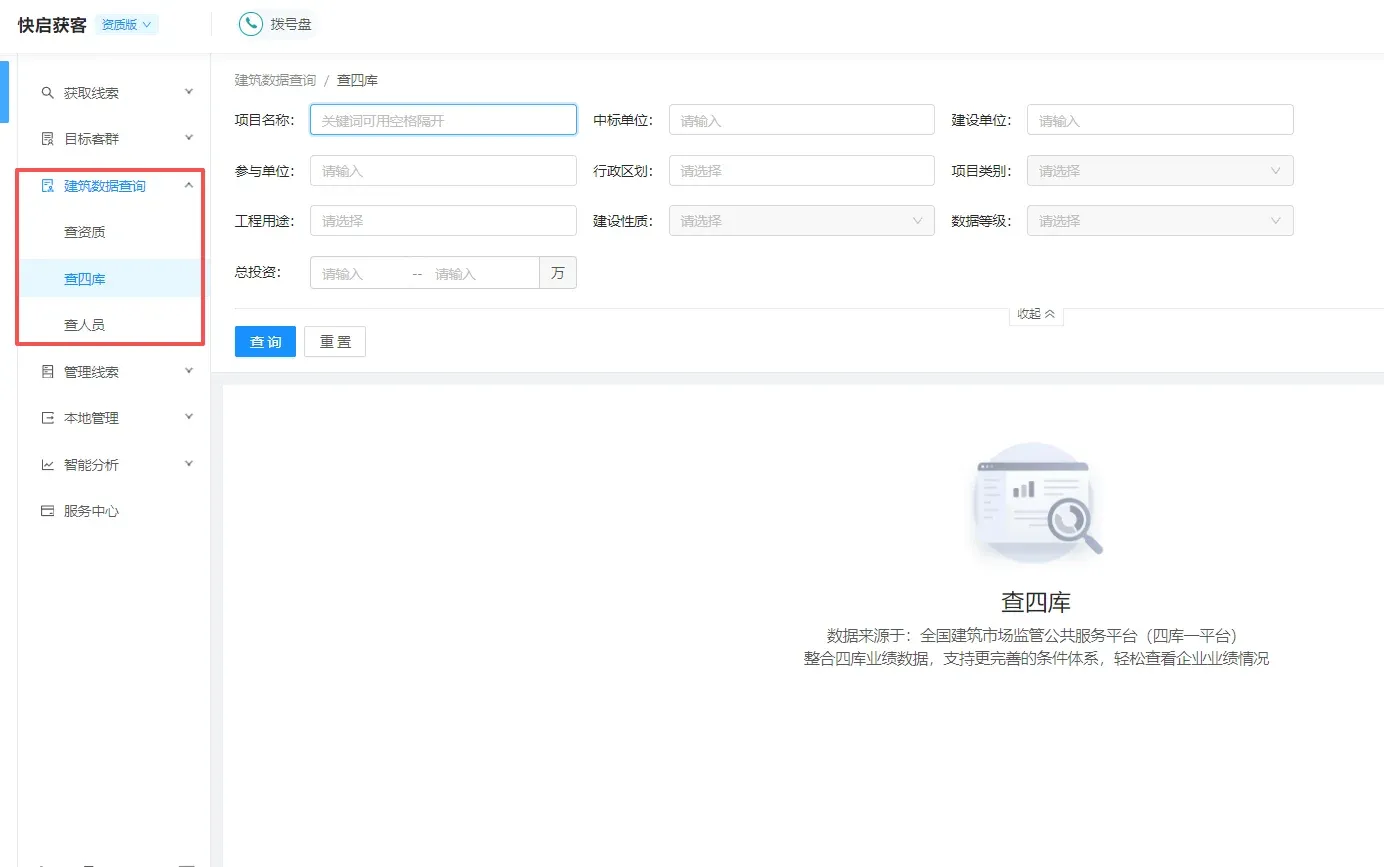
Task: Click the 获取线索 search icon in sidebar
Action: (x=47, y=93)
